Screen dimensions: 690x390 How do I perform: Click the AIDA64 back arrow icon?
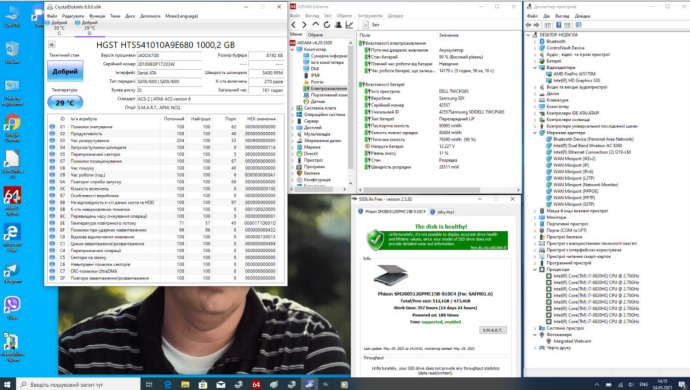point(294,25)
